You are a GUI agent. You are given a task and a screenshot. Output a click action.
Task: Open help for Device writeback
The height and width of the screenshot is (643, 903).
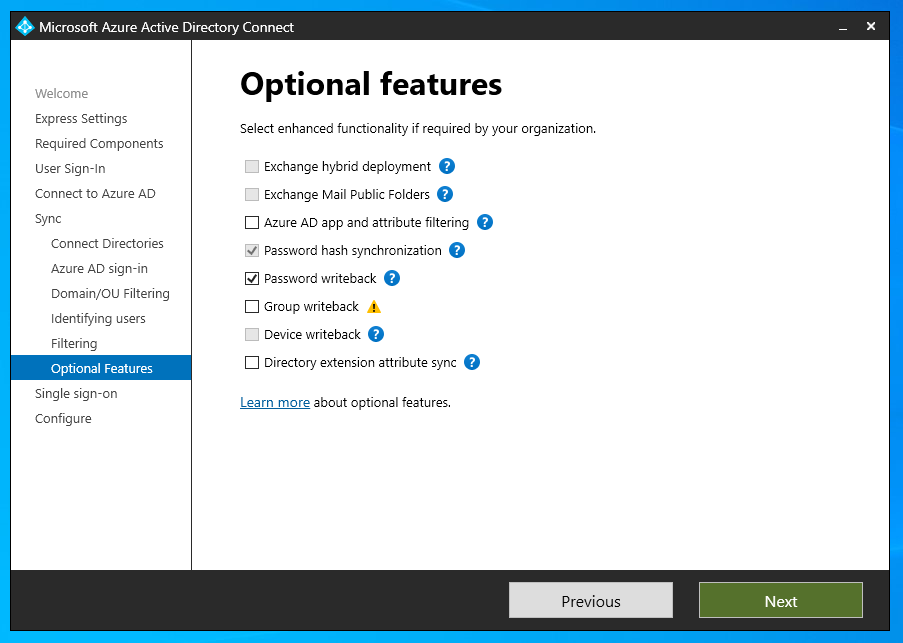pyautogui.click(x=376, y=334)
